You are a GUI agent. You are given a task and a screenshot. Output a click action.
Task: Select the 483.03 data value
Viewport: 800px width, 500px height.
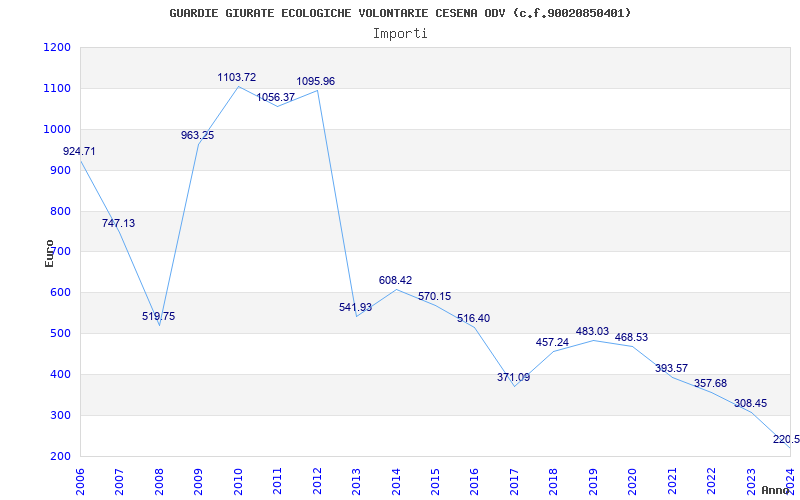coord(592,332)
